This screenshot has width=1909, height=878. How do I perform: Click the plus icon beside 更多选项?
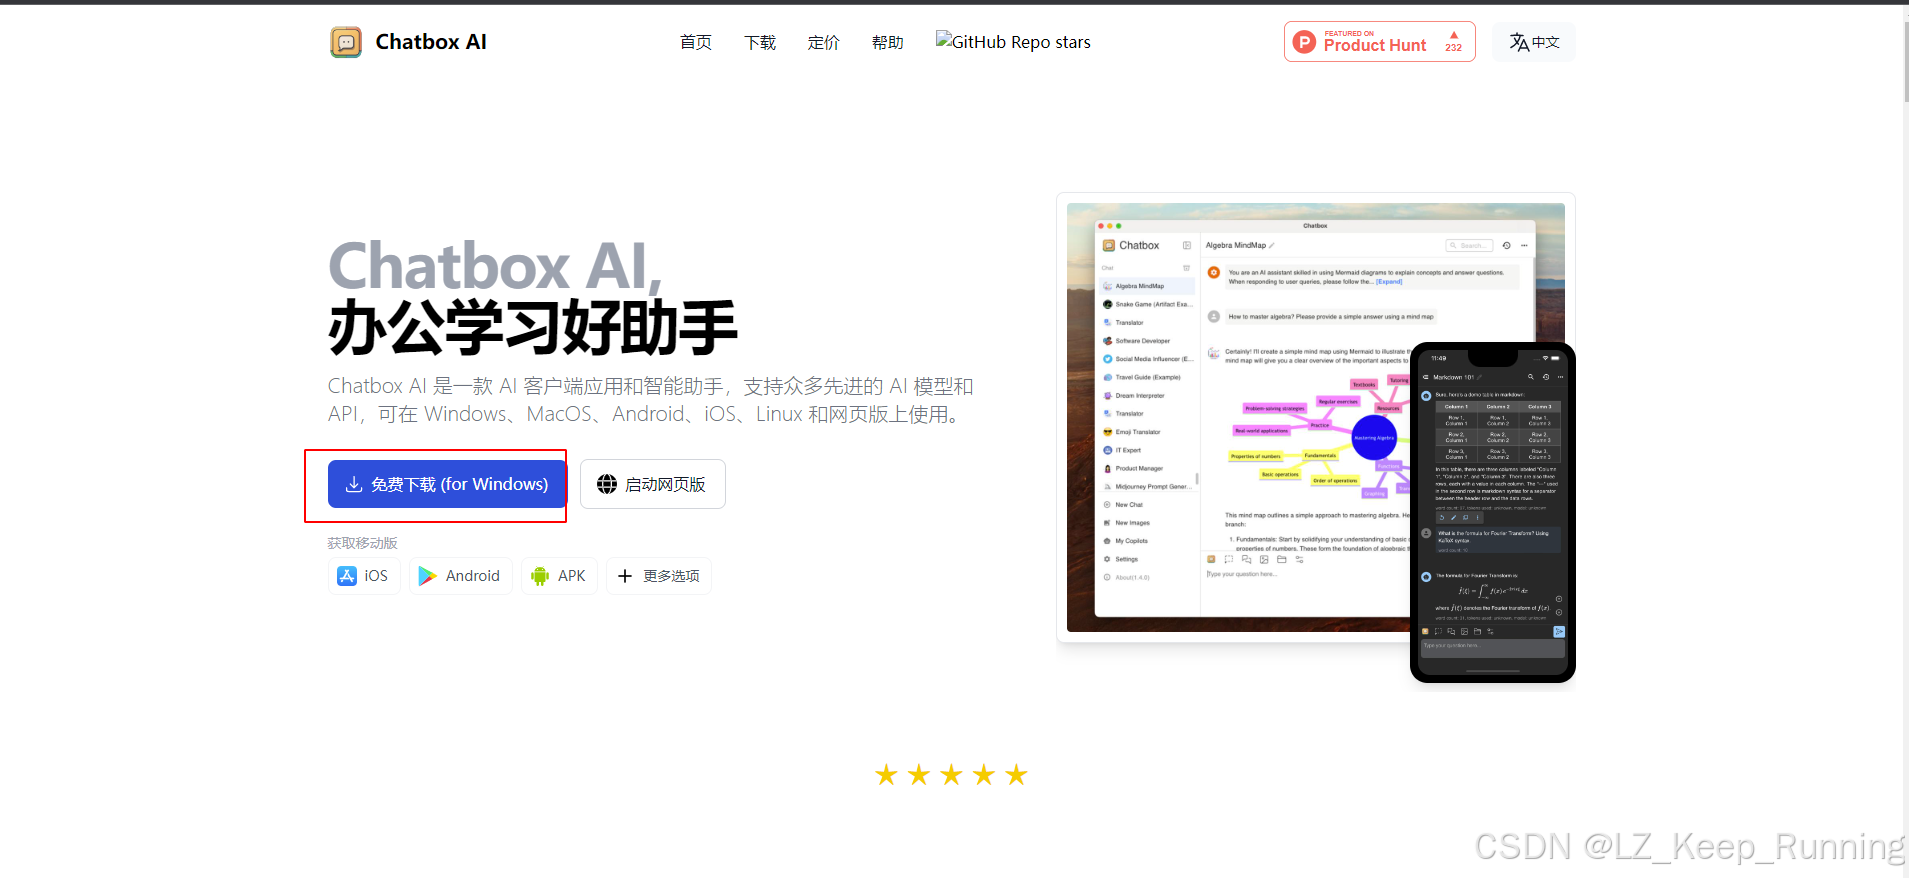[x=625, y=576]
